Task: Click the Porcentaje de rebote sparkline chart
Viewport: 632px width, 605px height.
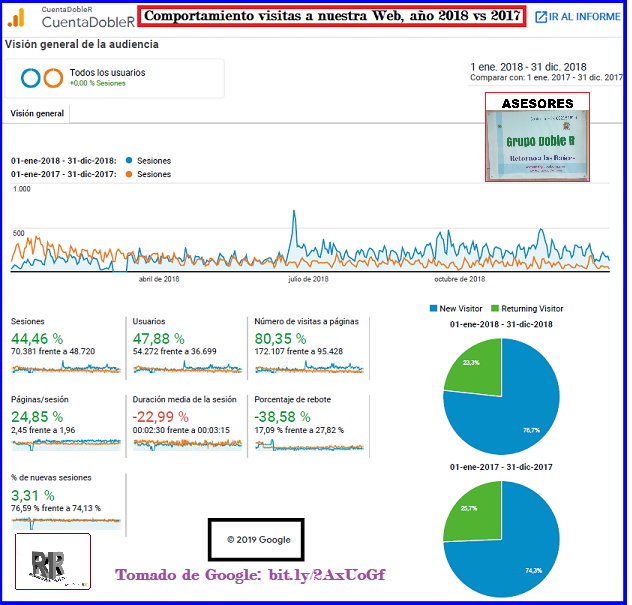Action: (x=310, y=446)
